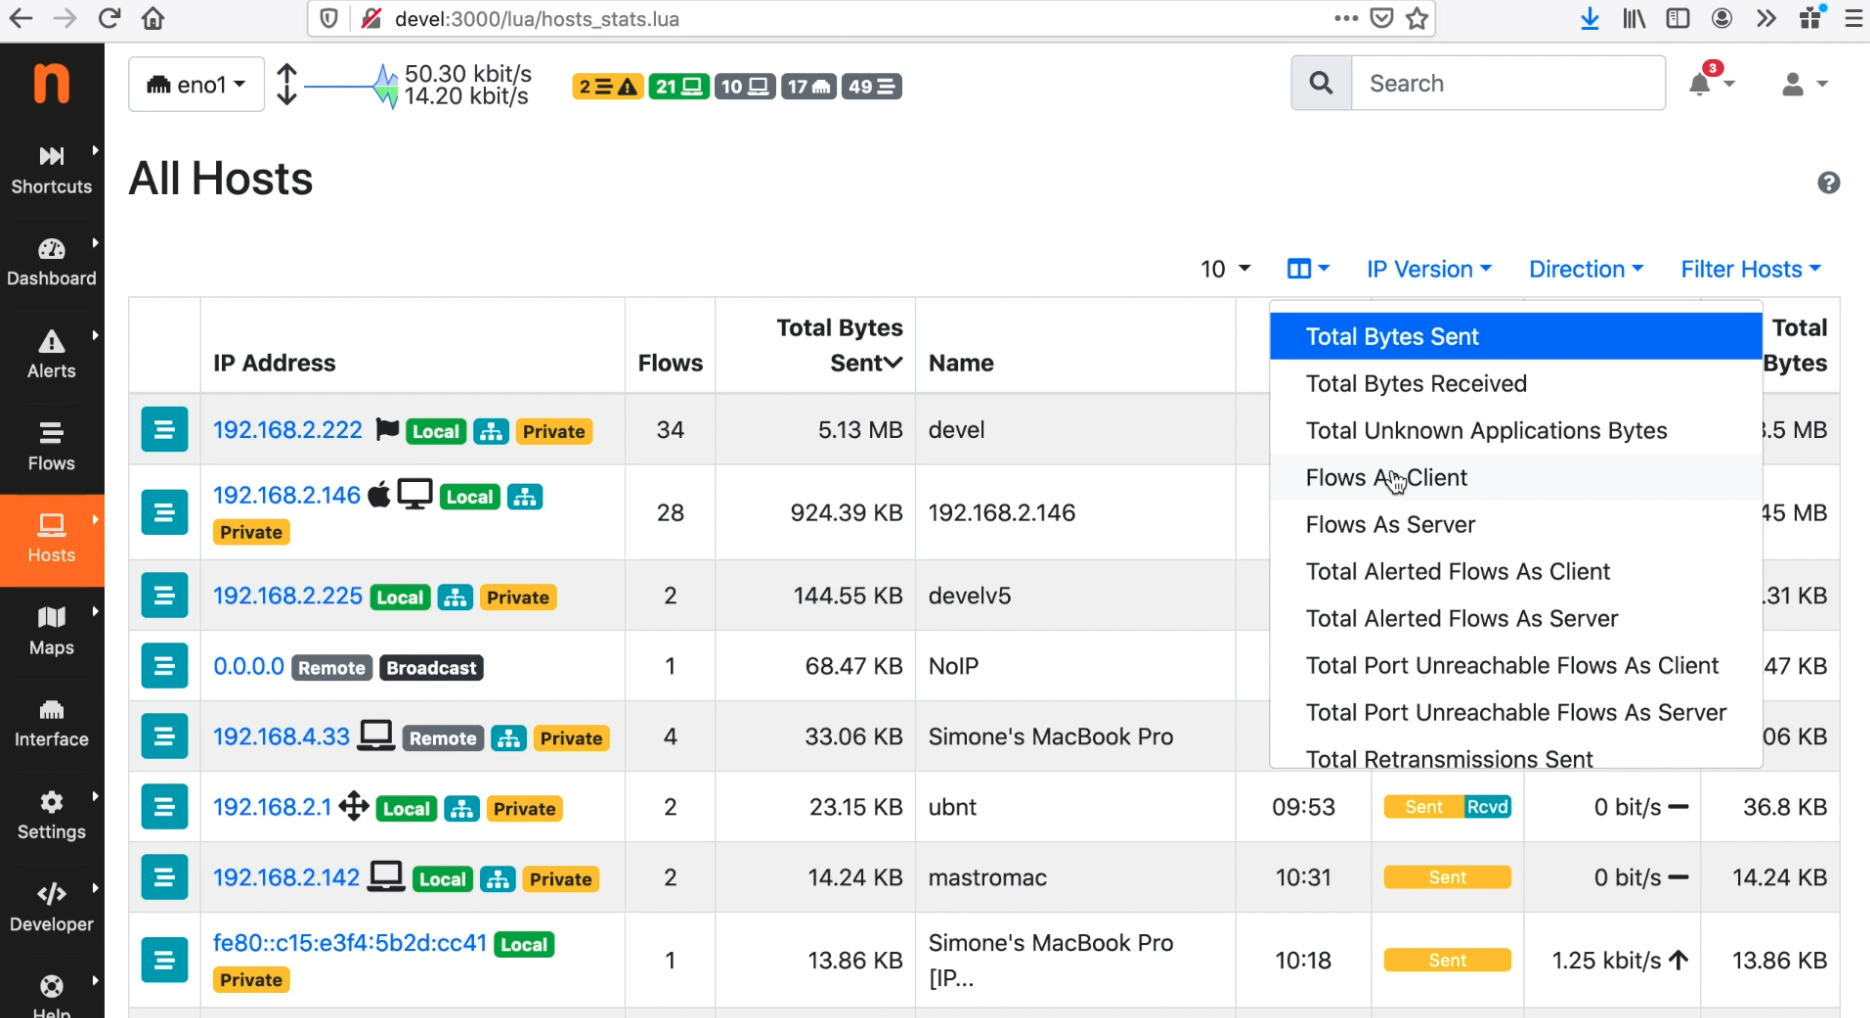Select Total Port Unreachable Flows As Client

point(1516,665)
